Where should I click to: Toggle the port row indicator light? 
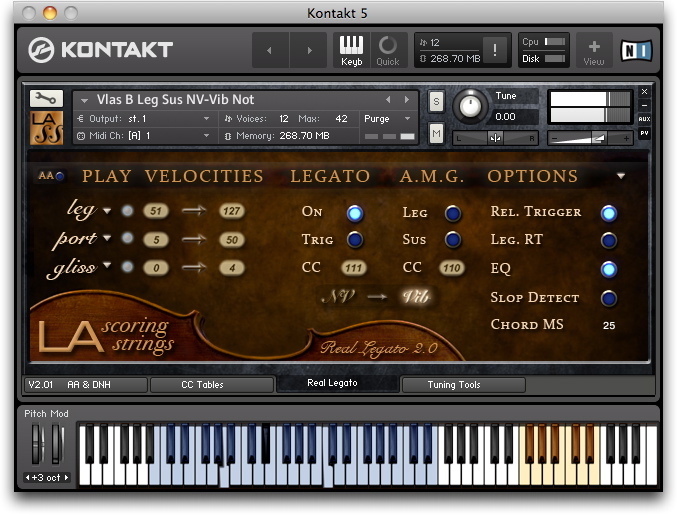click(x=127, y=238)
